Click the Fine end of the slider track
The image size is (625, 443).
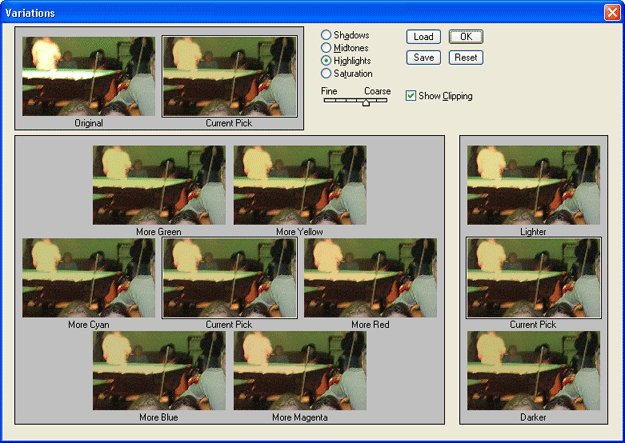pyautogui.click(x=327, y=100)
